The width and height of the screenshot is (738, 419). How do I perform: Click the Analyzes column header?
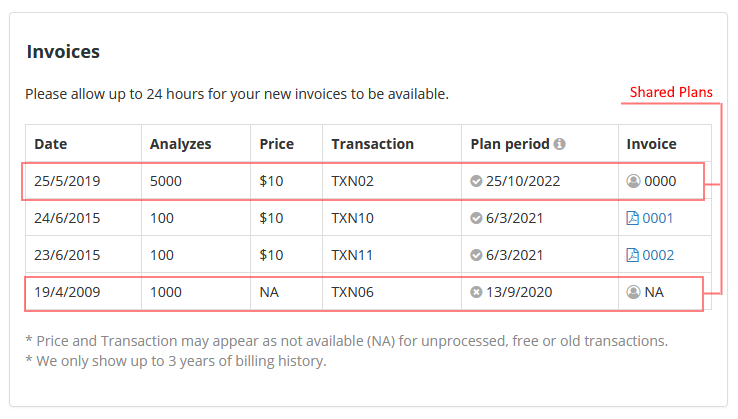[180, 144]
